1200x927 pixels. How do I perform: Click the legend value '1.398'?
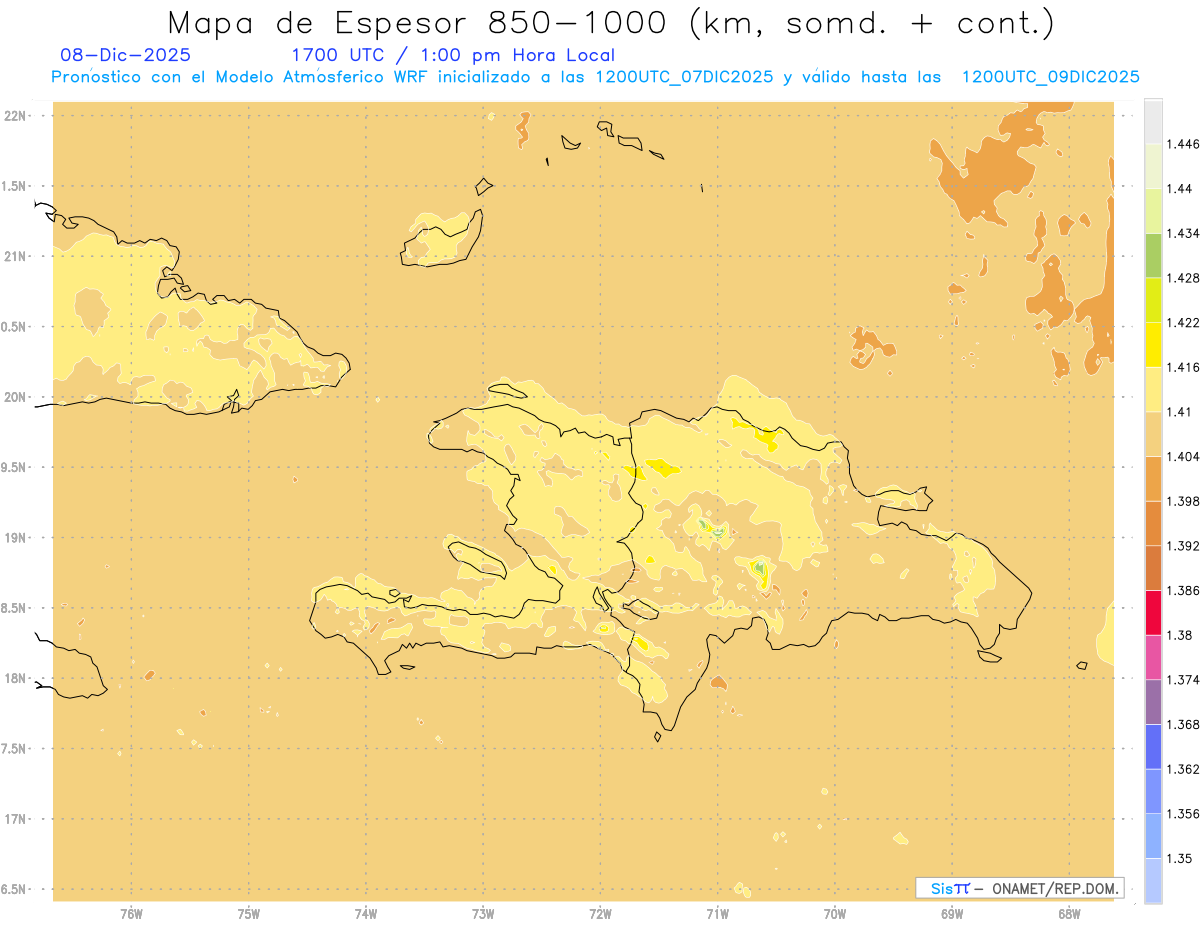1183,501
